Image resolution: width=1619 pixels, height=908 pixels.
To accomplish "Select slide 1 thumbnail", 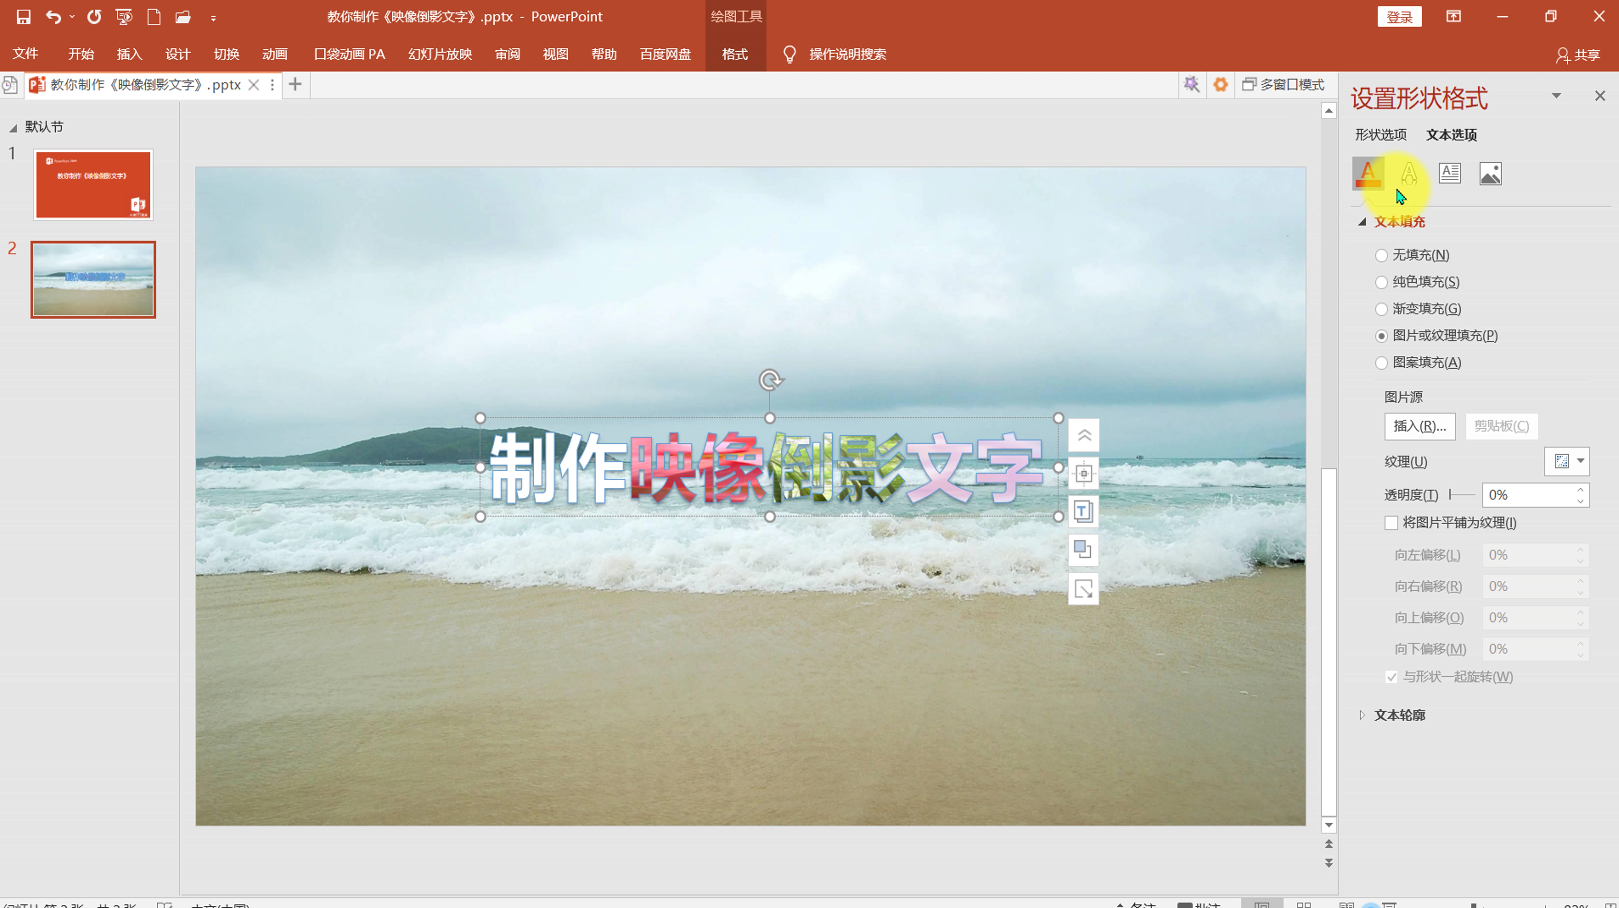I will coord(93,185).
